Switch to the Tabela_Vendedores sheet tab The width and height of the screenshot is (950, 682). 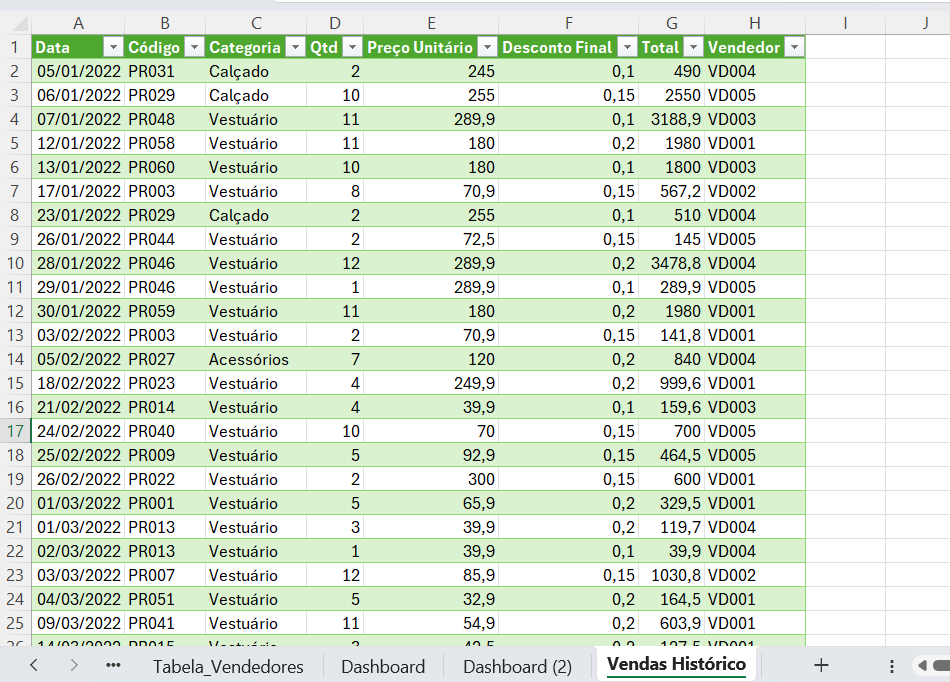(228, 666)
